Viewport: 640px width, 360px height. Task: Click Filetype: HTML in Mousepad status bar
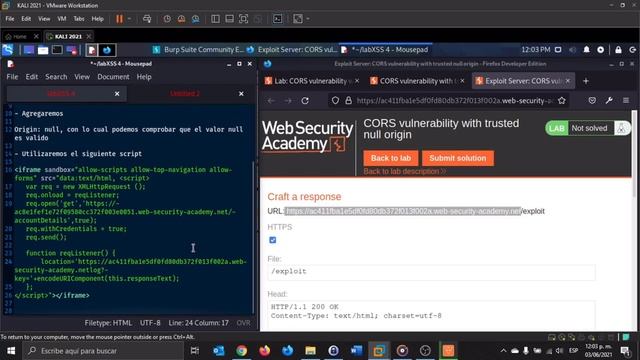coord(108,323)
